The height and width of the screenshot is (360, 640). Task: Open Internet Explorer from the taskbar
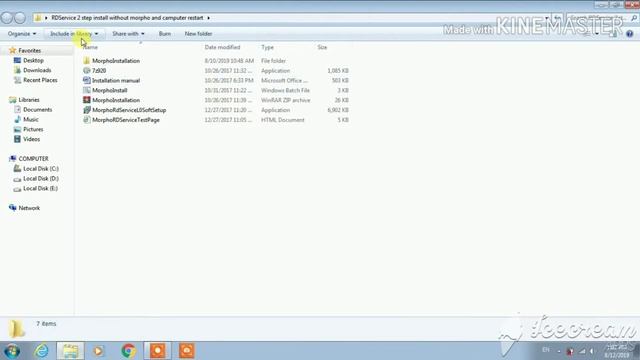pos(41,351)
